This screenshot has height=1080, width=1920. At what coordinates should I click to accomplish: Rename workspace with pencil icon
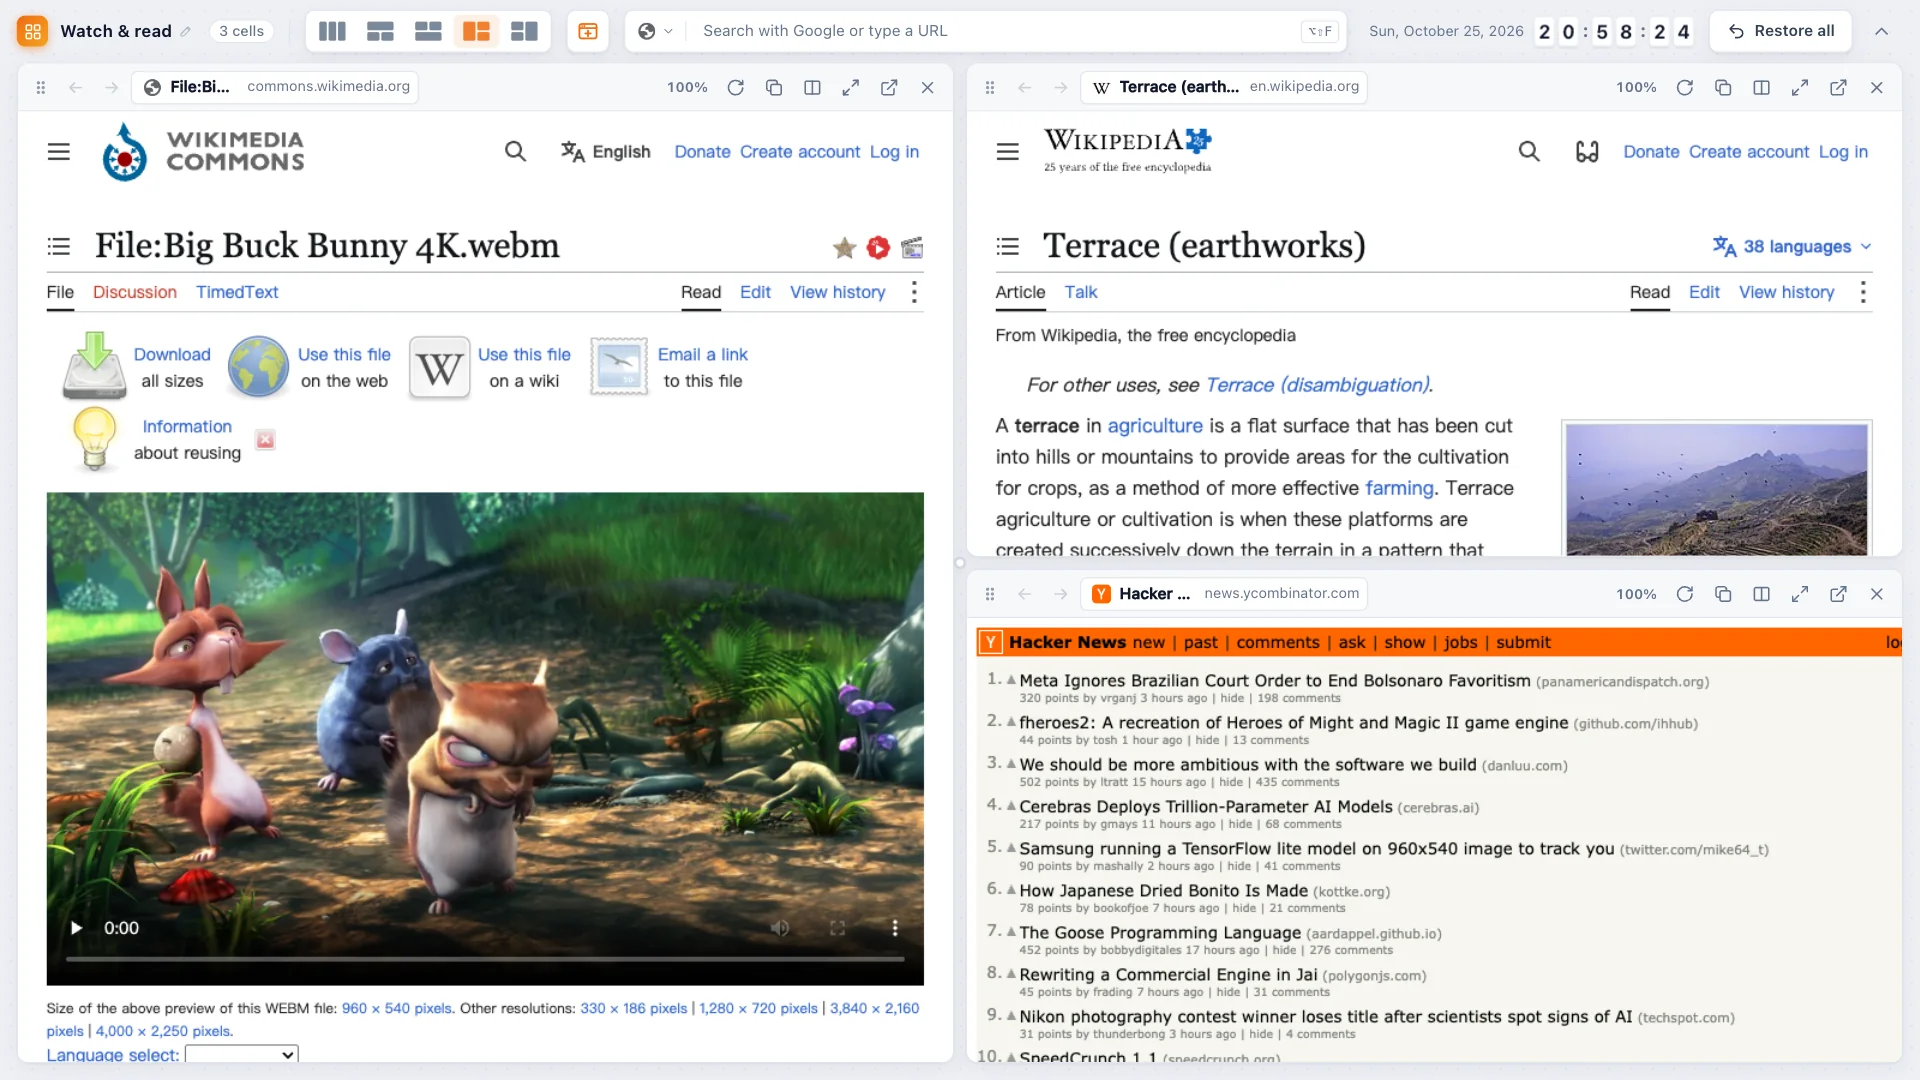pyautogui.click(x=185, y=32)
